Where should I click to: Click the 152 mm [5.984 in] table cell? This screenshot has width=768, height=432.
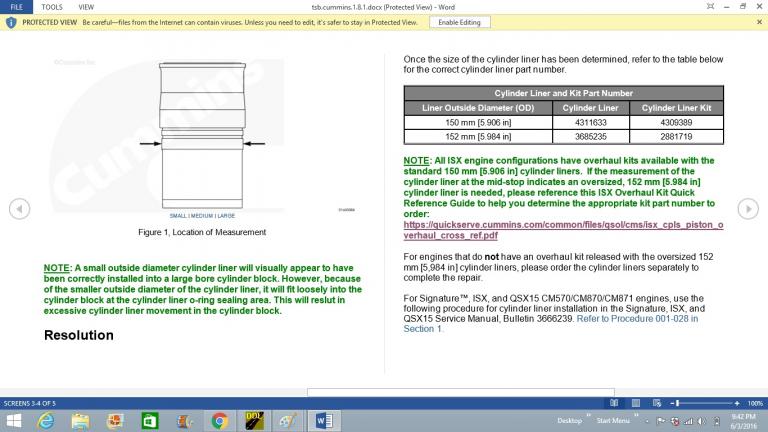click(x=478, y=137)
